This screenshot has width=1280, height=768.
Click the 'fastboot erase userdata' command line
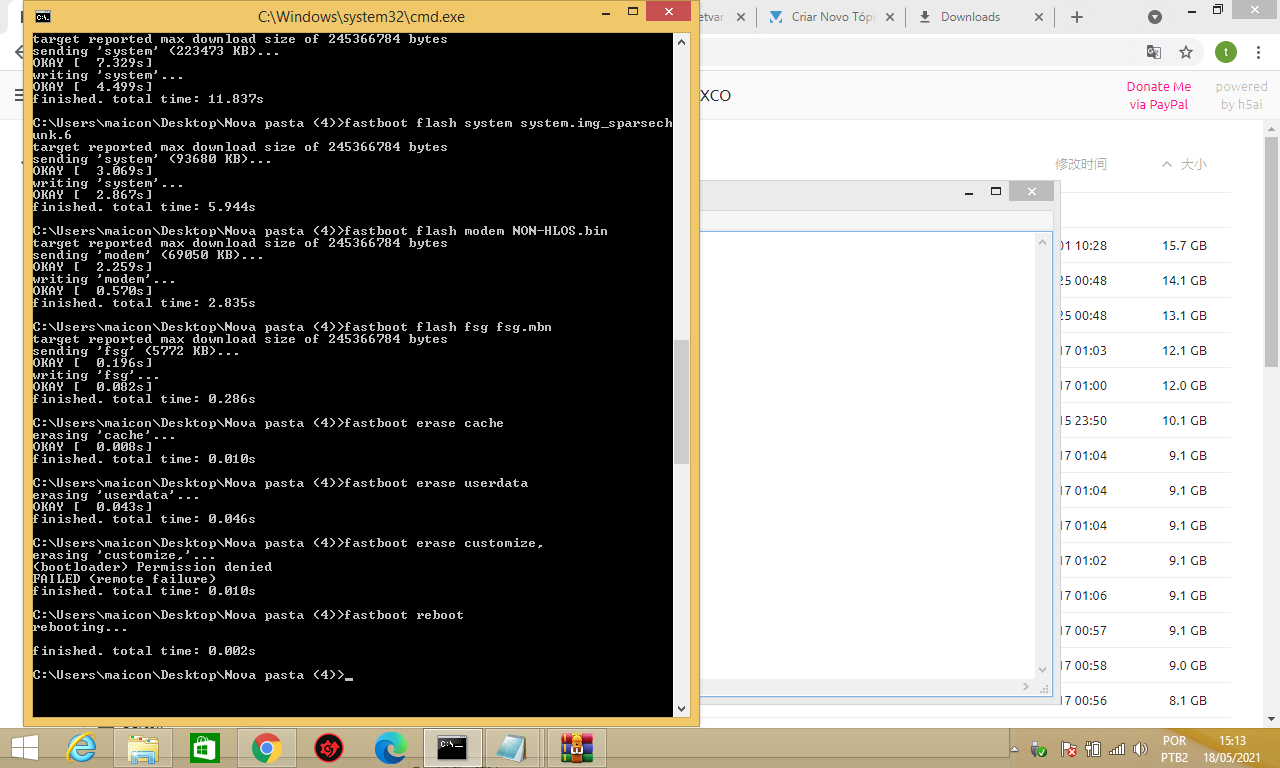coord(280,483)
